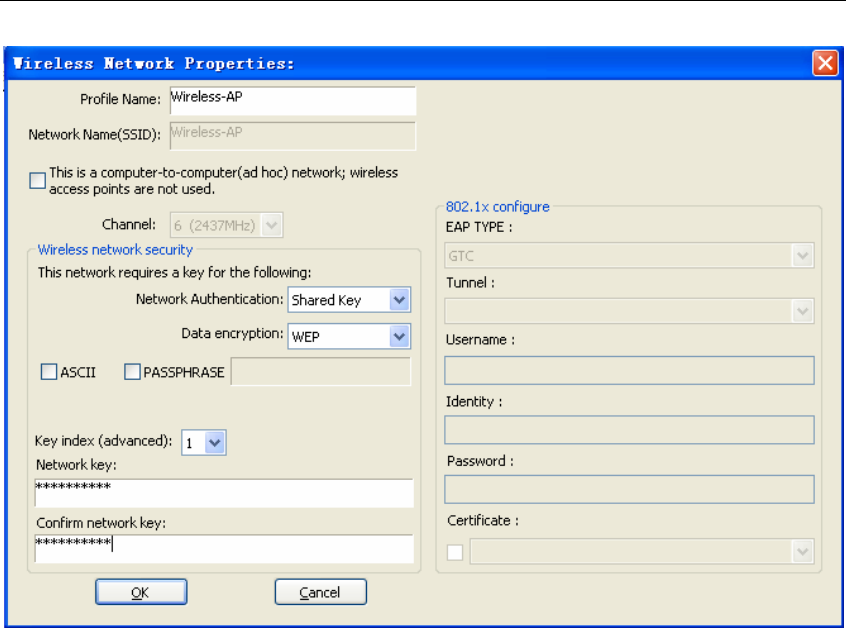The width and height of the screenshot is (846, 628).
Task: Click the 802.1x Username field
Action: coord(629,370)
